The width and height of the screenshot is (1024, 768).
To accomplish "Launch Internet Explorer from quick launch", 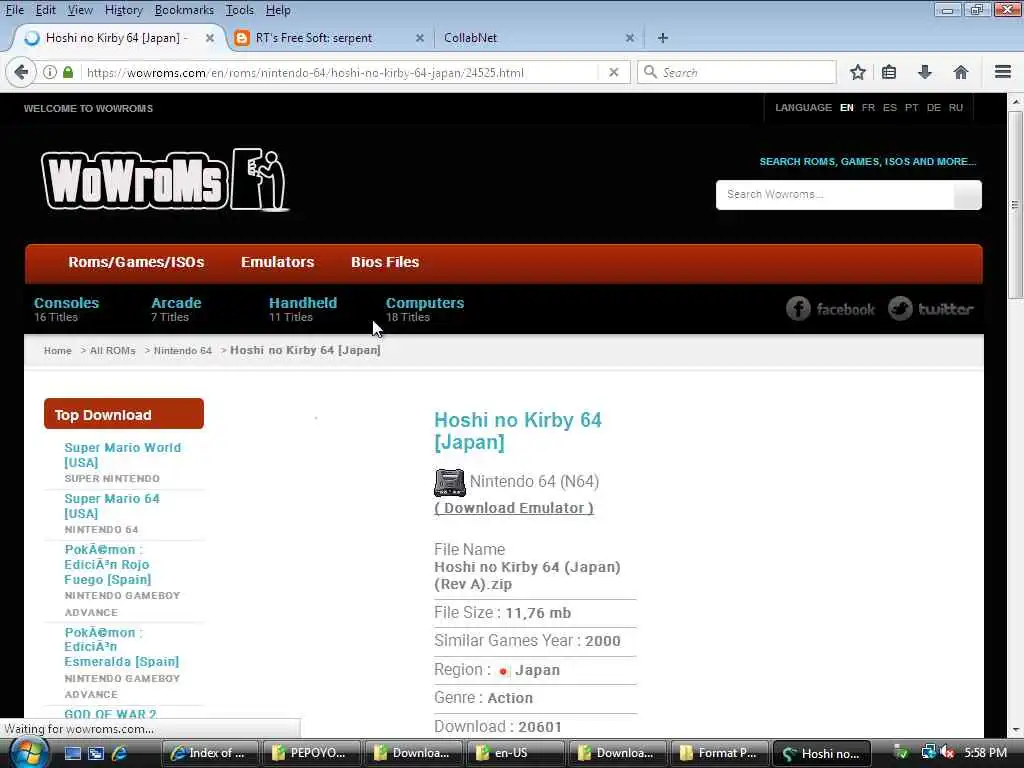I will 120,753.
